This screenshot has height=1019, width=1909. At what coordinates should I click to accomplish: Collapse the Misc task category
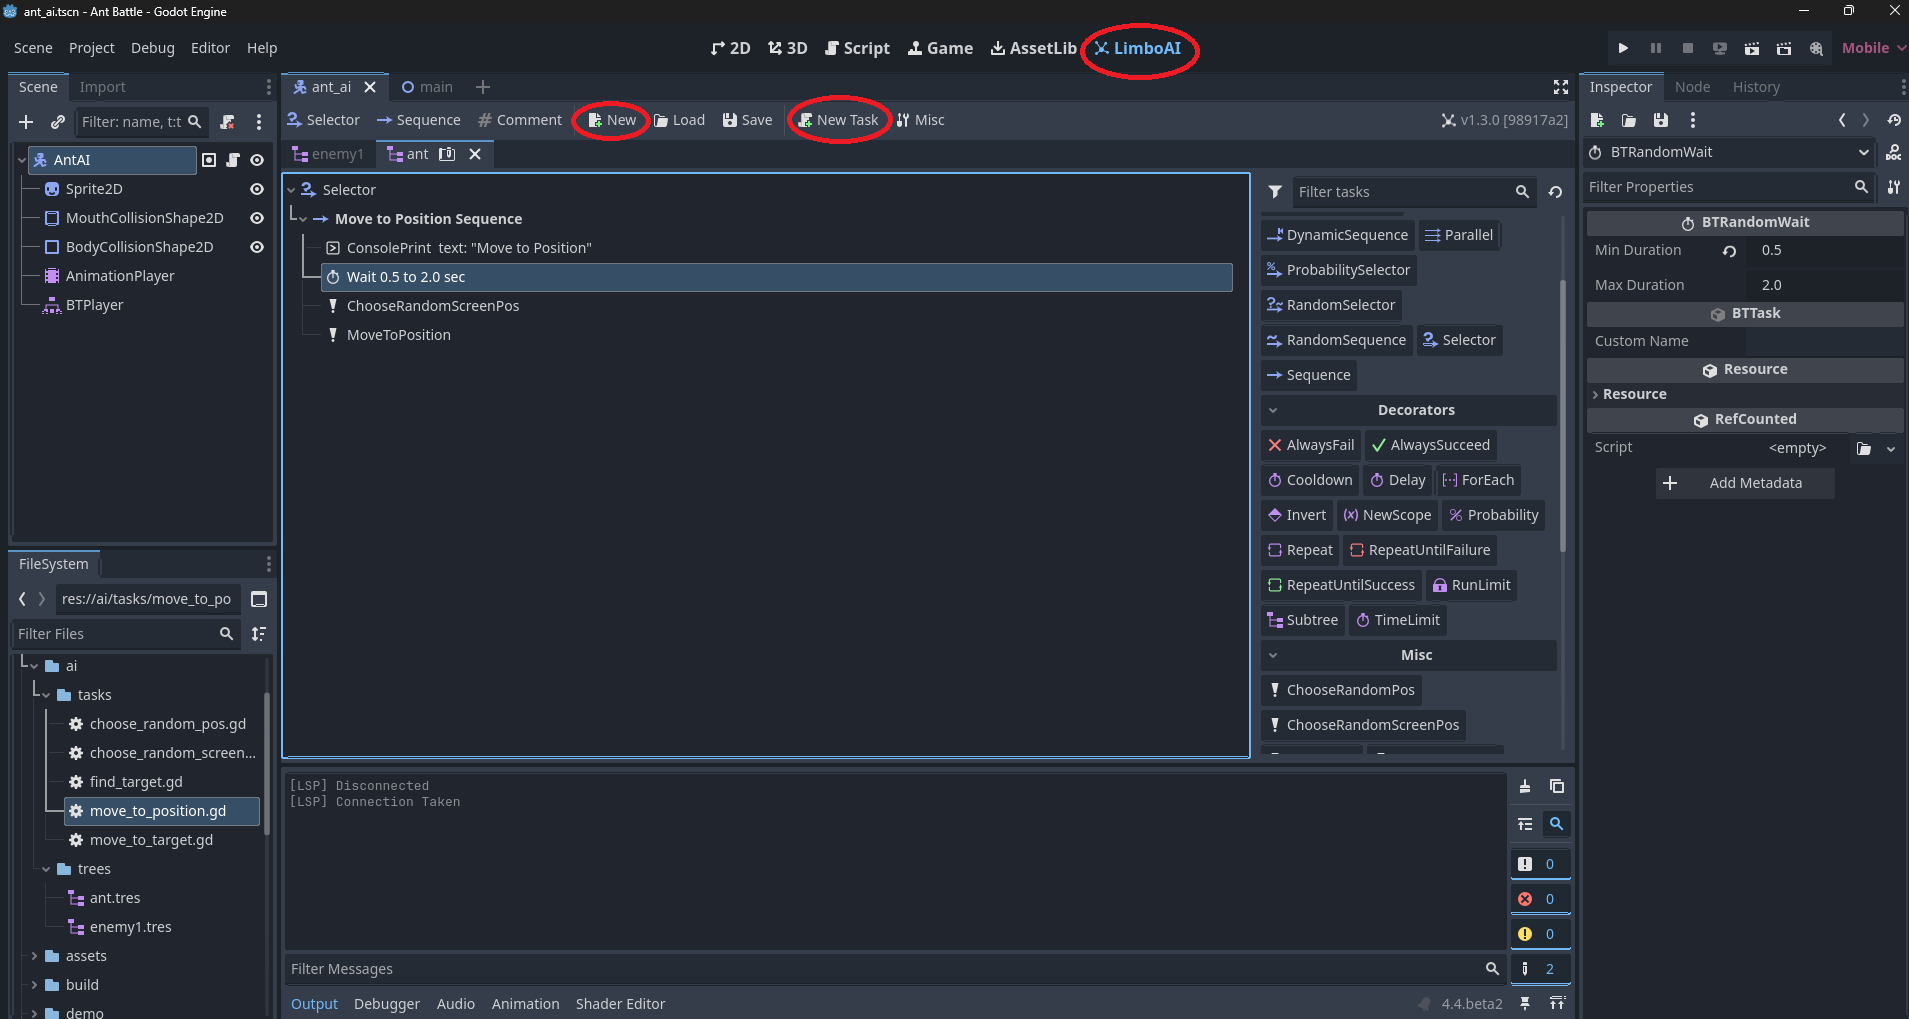[x=1273, y=655]
